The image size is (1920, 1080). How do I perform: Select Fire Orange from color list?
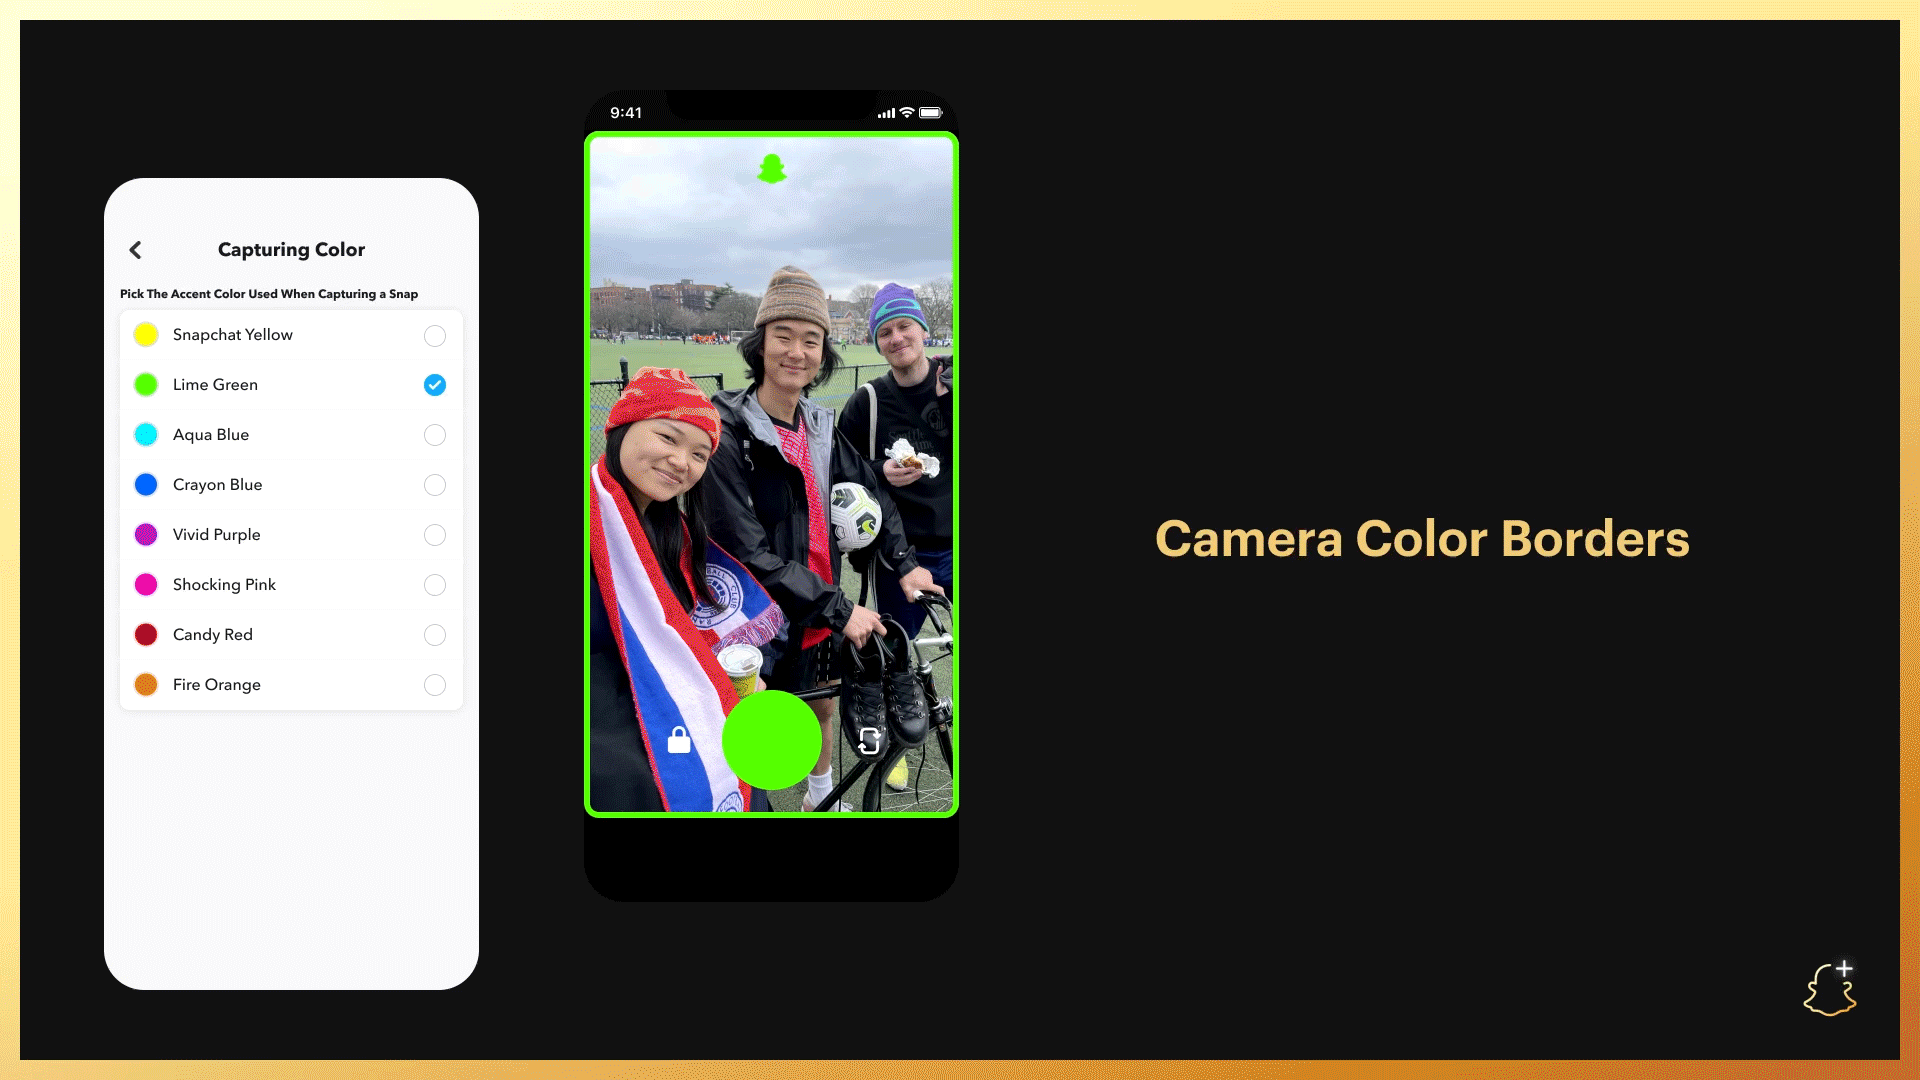pos(434,684)
